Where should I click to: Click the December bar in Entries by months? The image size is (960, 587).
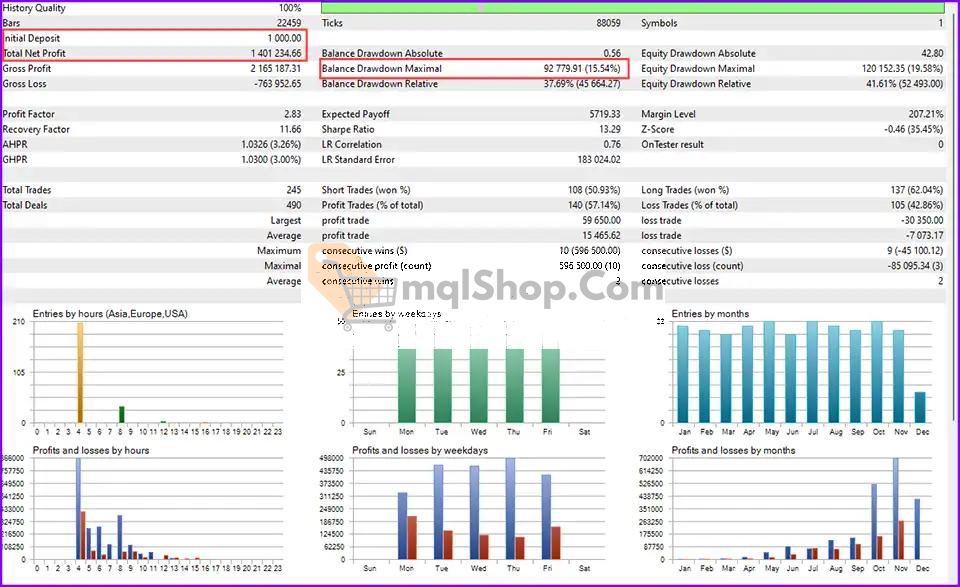[919, 407]
